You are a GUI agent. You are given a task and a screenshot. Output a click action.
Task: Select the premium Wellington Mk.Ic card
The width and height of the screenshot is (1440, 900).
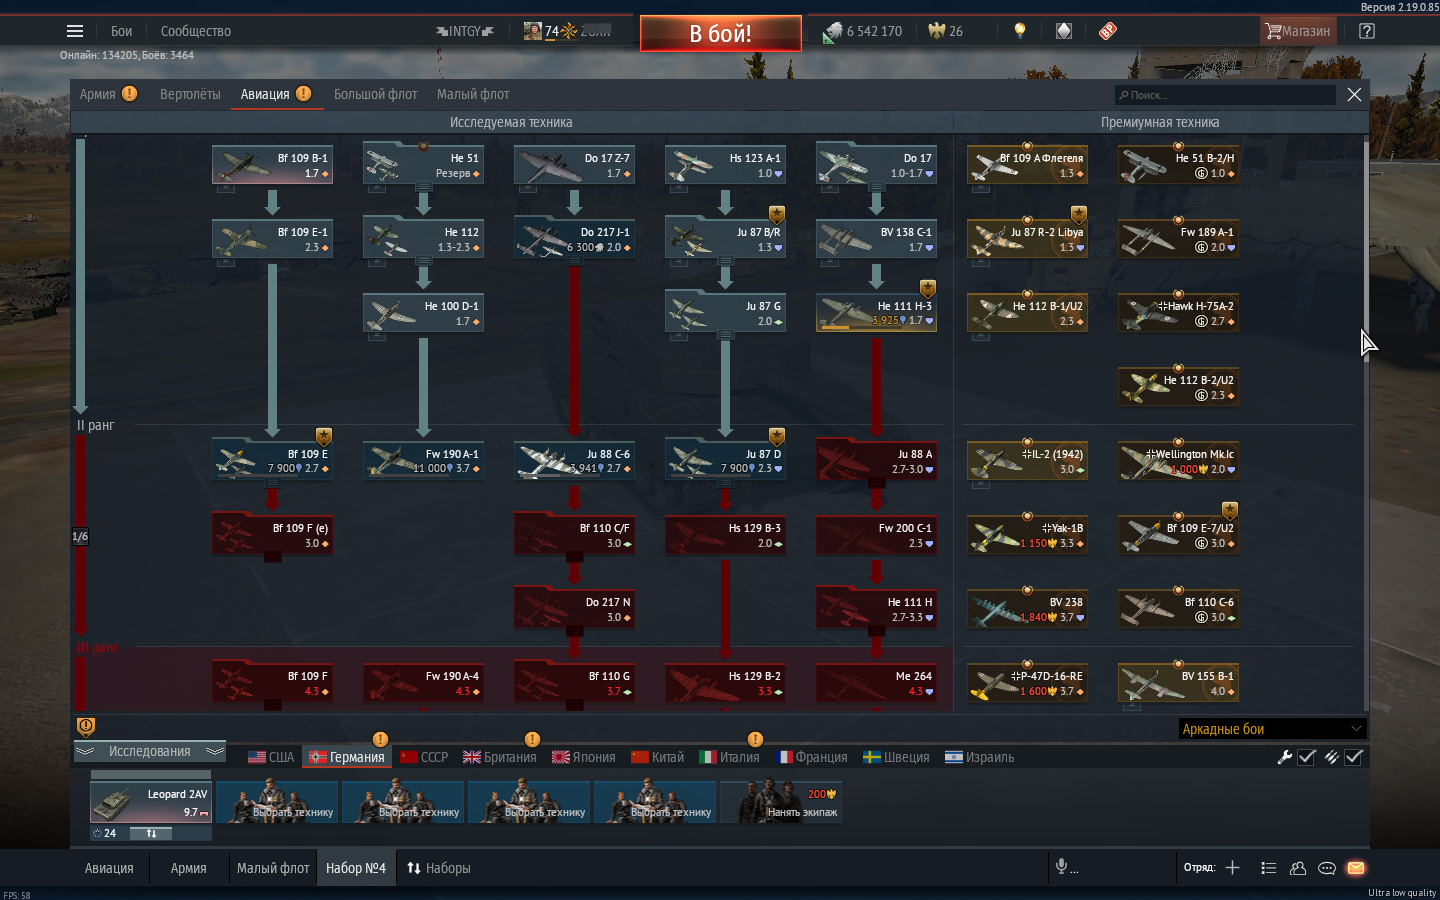click(x=1178, y=461)
